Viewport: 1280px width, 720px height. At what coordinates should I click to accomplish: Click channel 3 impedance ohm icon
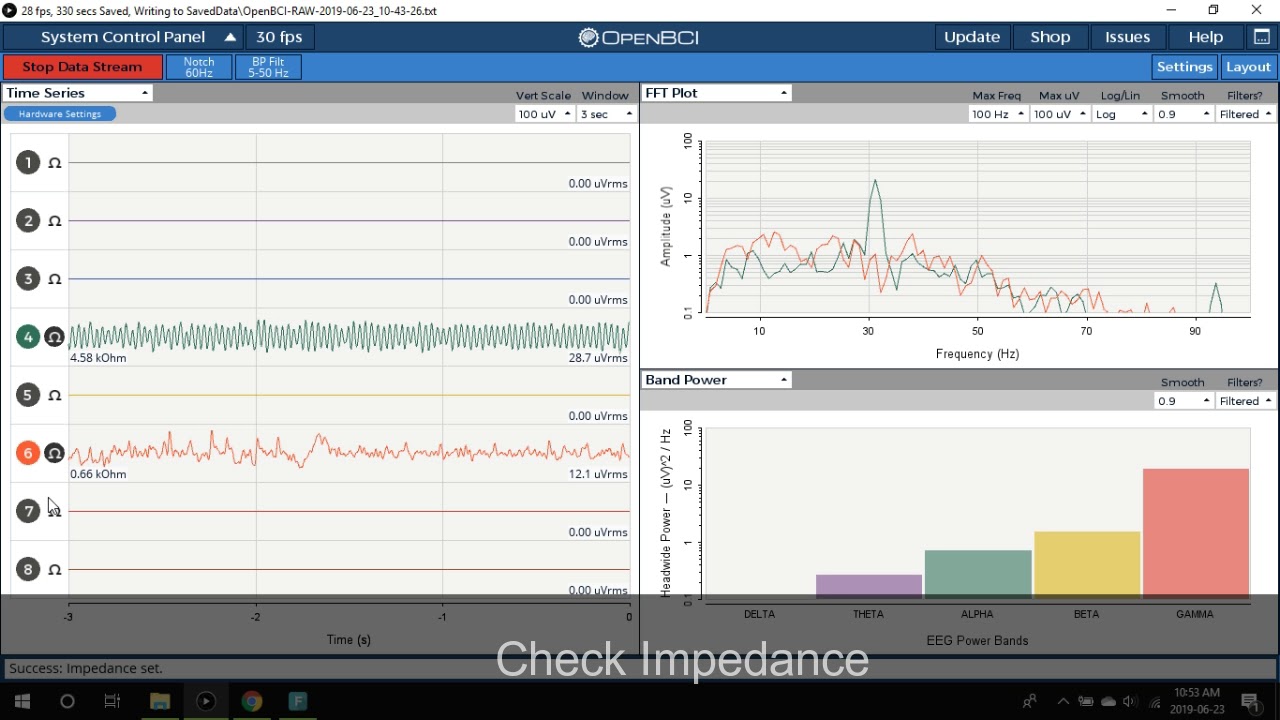(x=55, y=278)
